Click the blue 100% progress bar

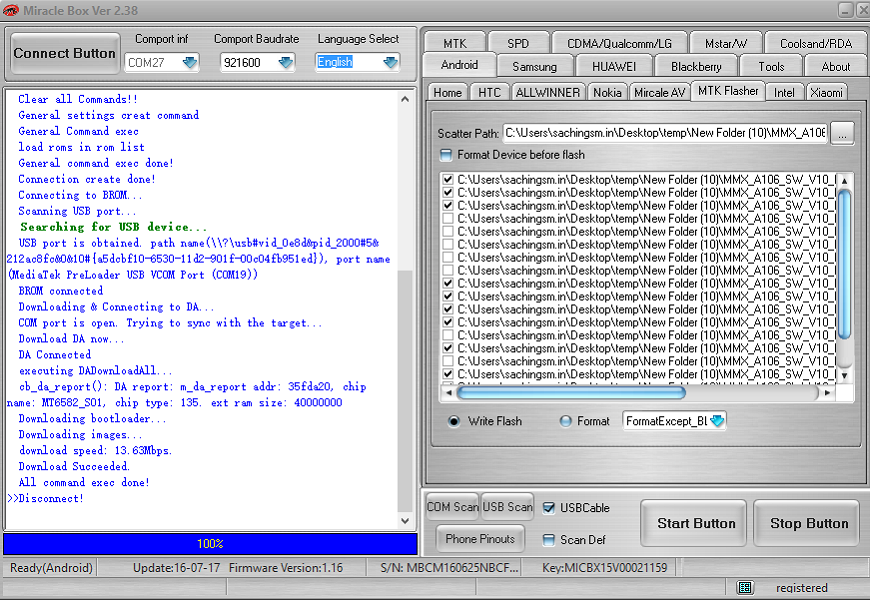pos(210,544)
